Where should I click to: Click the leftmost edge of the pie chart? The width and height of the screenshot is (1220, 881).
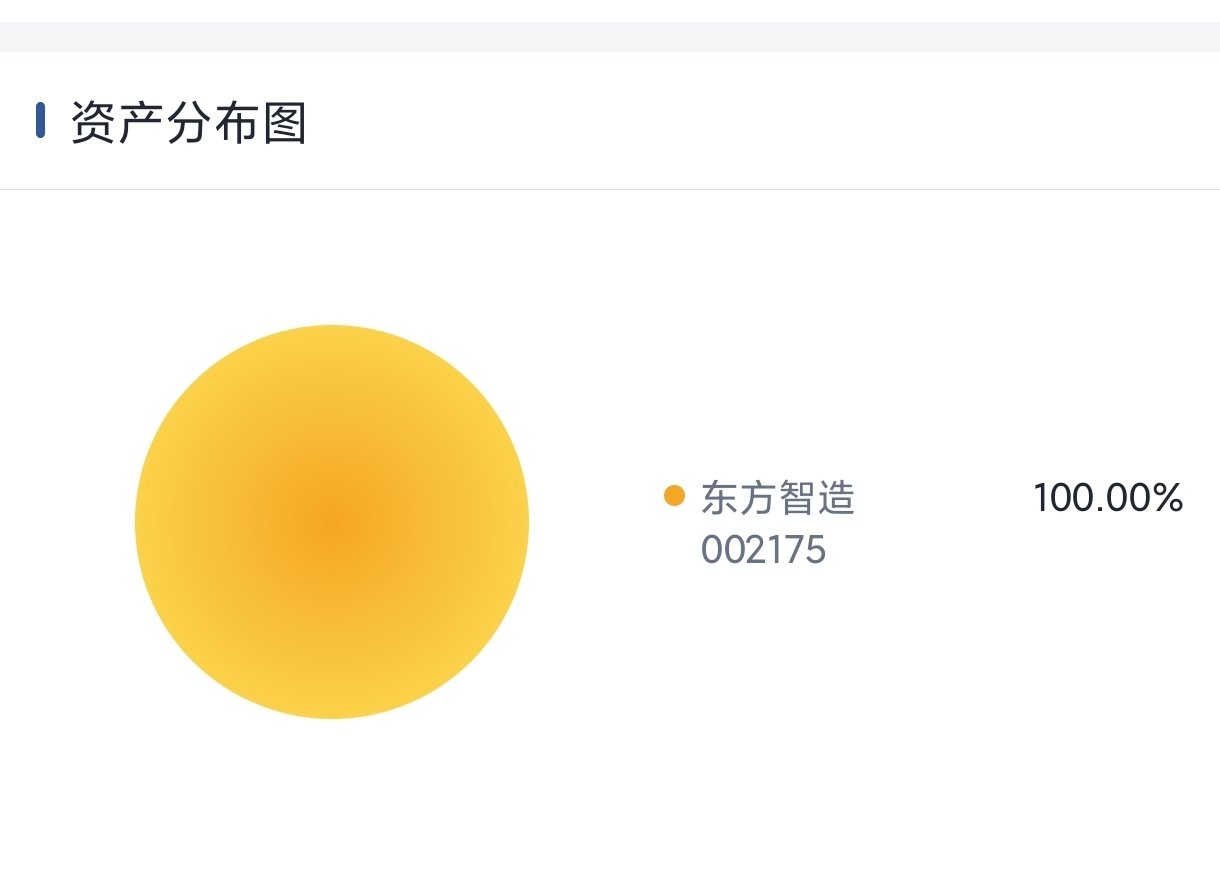coord(139,521)
